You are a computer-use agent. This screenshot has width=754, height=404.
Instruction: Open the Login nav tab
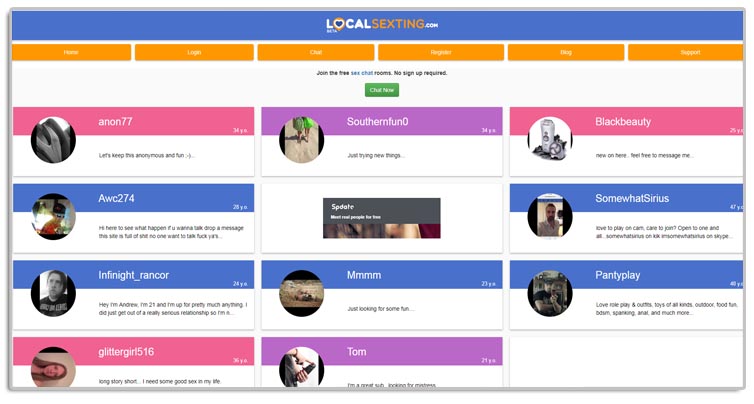[194, 52]
